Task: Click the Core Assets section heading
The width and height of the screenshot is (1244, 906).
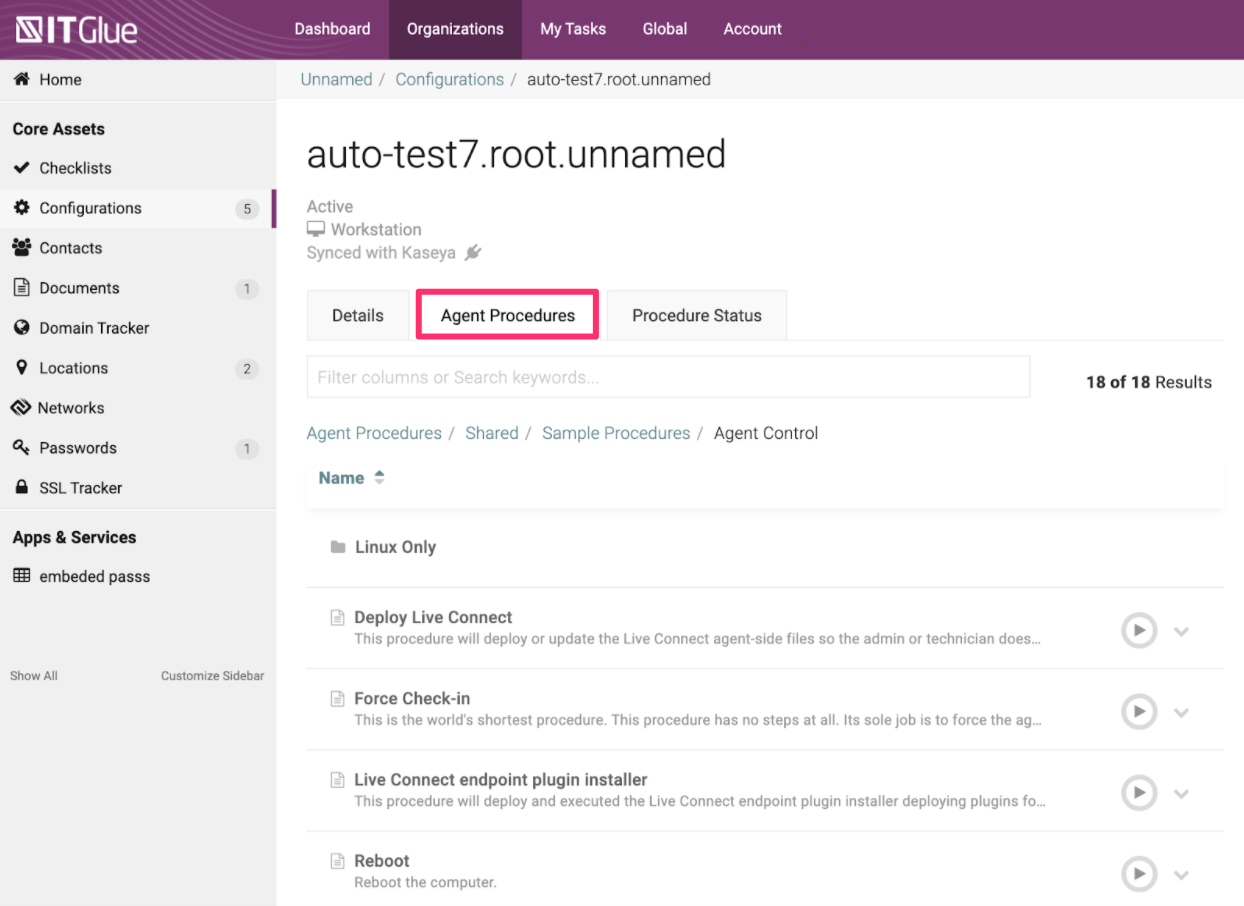Action: (x=58, y=129)
